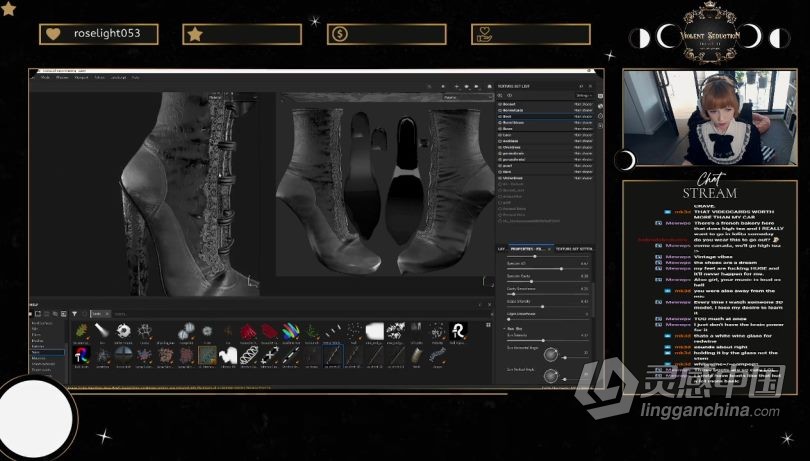Click the plus icon in top toolbar
This screenshot has height=461, width=810.
click(457, 86)
